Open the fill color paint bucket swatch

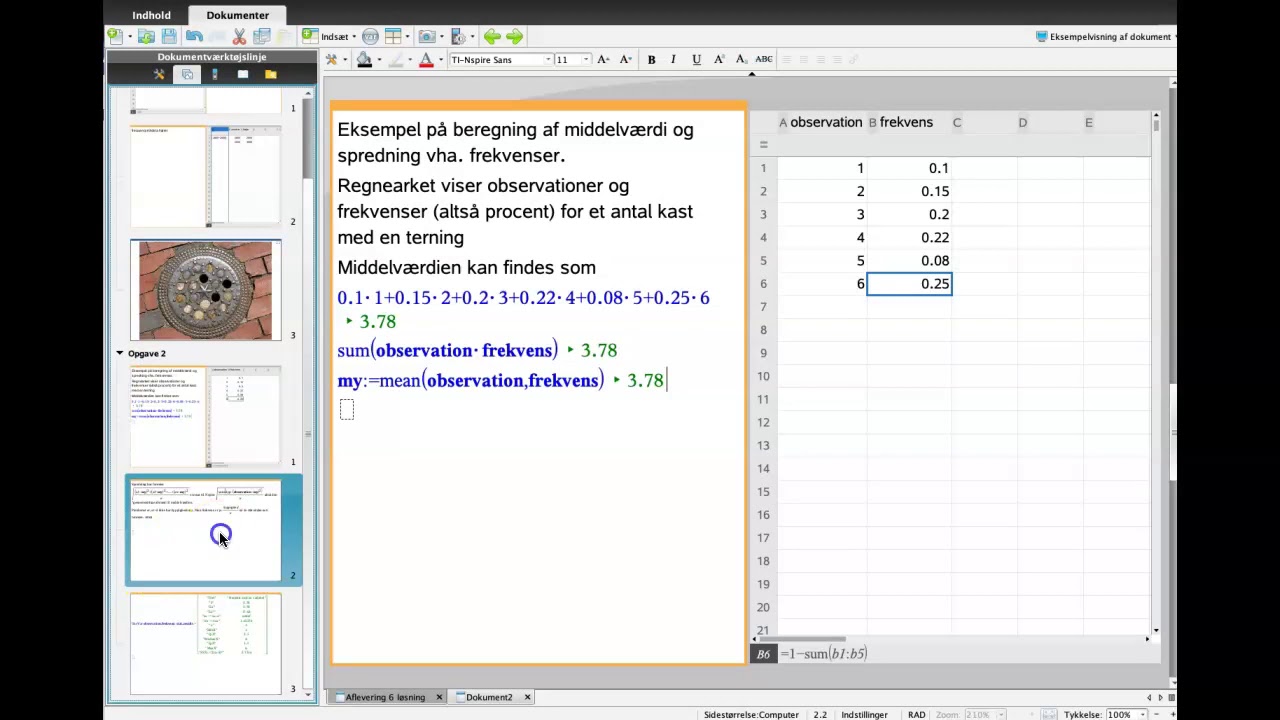pyautogui.click(x=364, y=60)
